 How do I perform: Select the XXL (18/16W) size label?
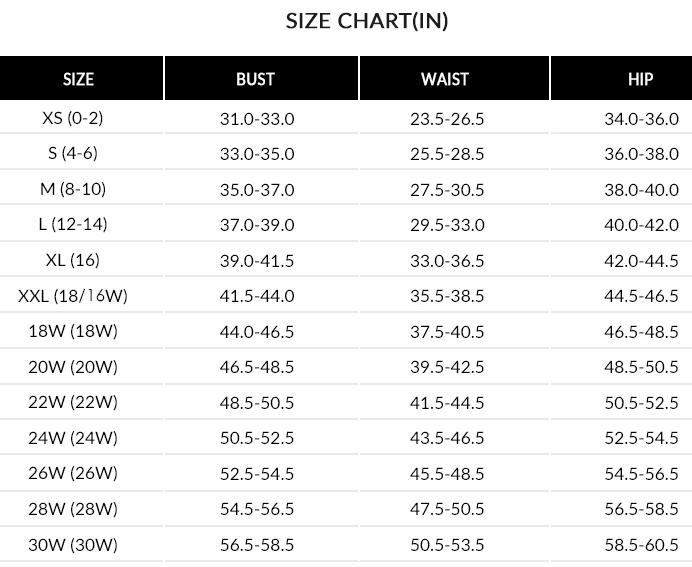(73, 296)
